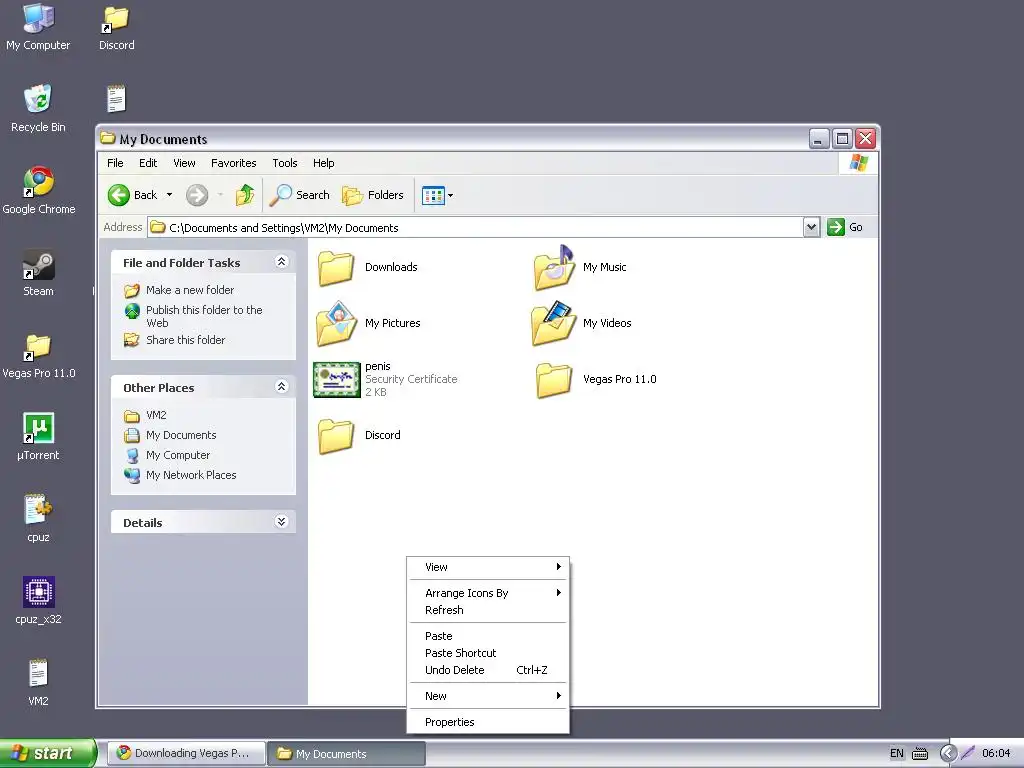Select Discord desktop shortcut icon
The height and width of the screenshot is (768, 1024).
pos(116,19)
